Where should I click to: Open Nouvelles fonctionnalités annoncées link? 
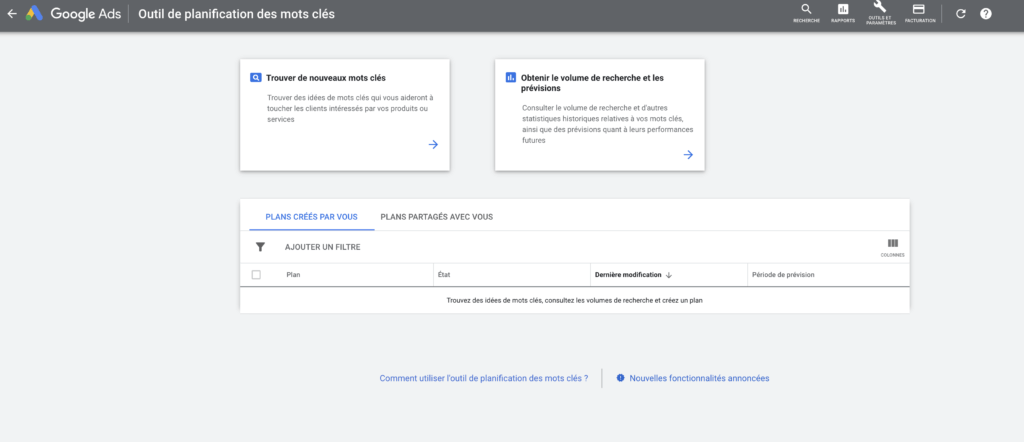click(x=699, y=378)
